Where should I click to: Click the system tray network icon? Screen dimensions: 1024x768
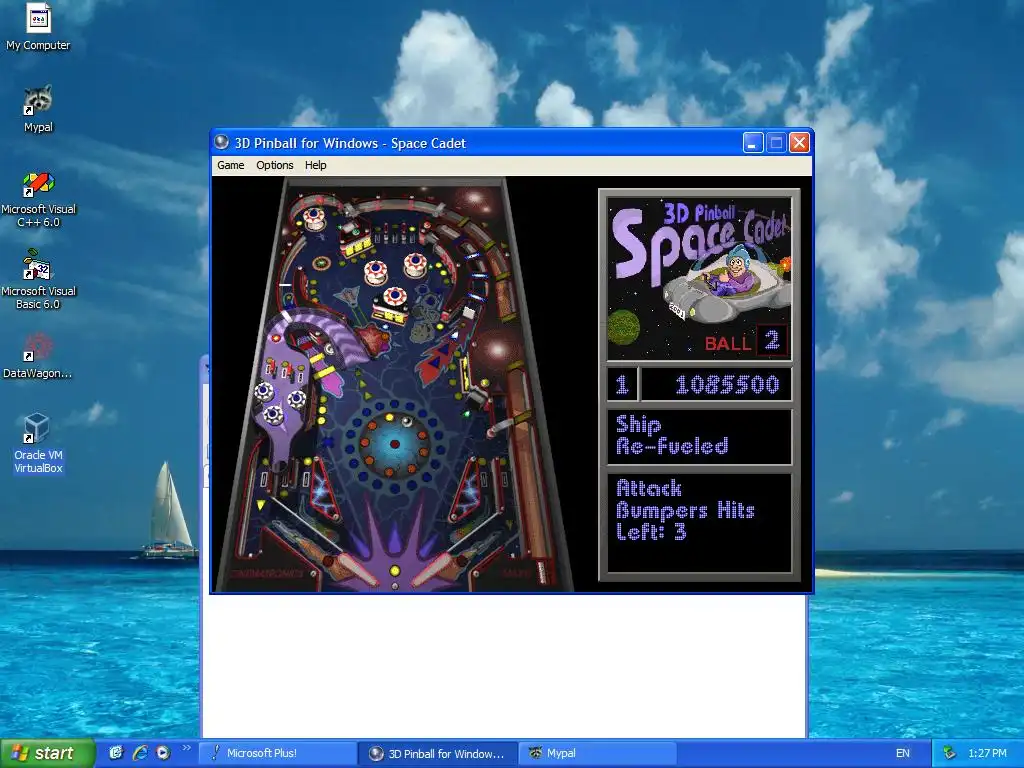click(949, 753)
